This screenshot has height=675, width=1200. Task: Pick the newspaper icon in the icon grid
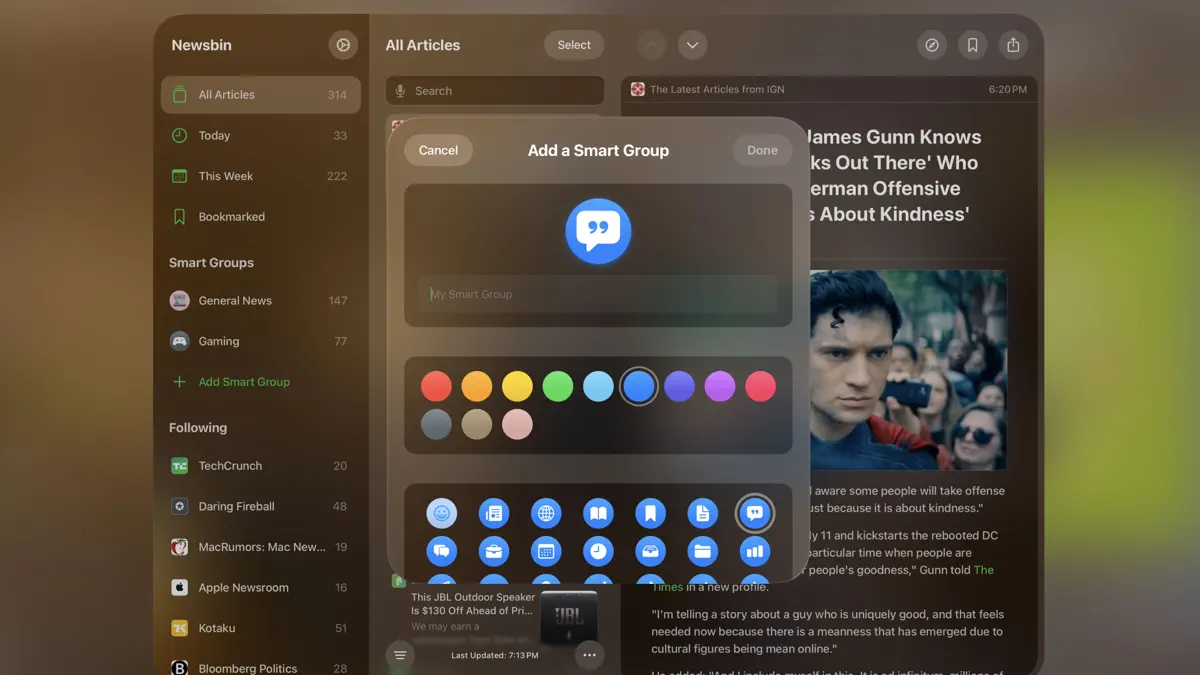coord(494,513)
